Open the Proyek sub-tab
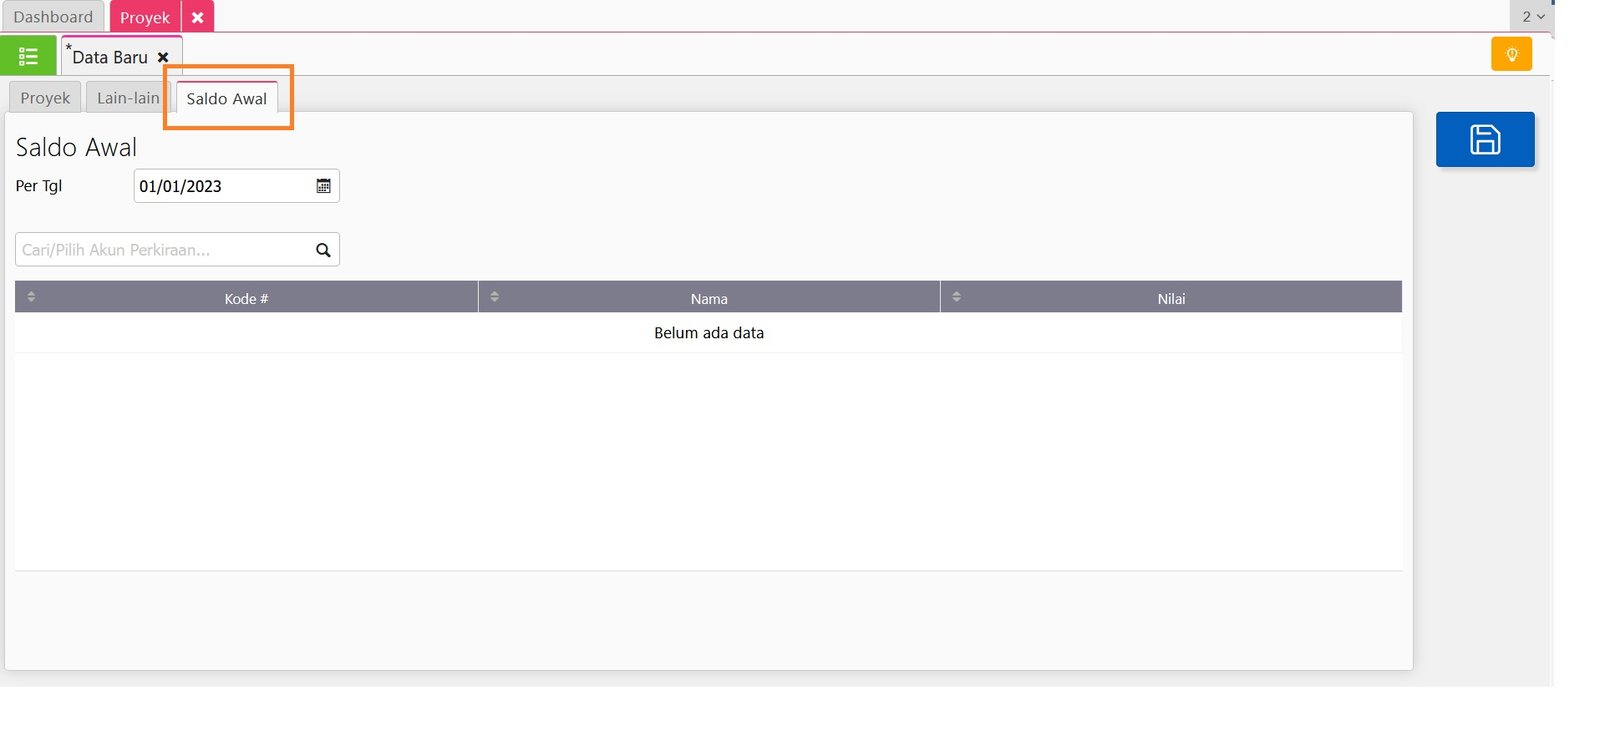The height and width of the screenshot is (740, 1600). point(45,98)
